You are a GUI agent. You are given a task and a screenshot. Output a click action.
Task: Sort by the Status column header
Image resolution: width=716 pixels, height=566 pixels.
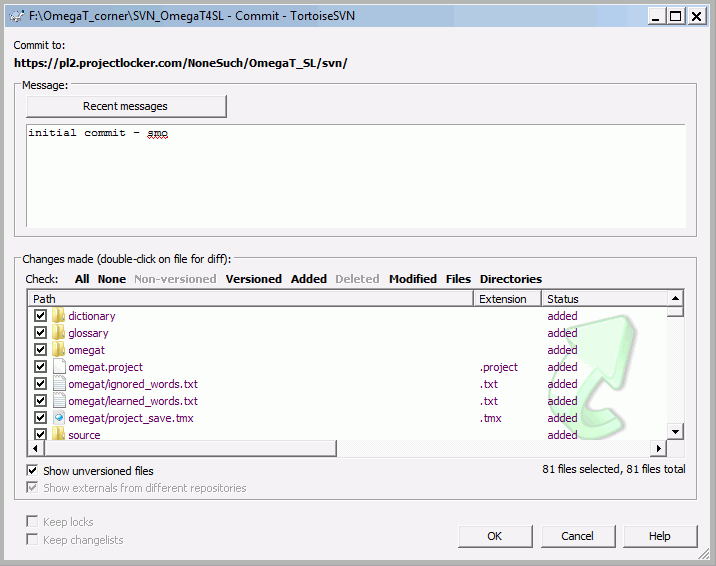[x=604, y=299]
